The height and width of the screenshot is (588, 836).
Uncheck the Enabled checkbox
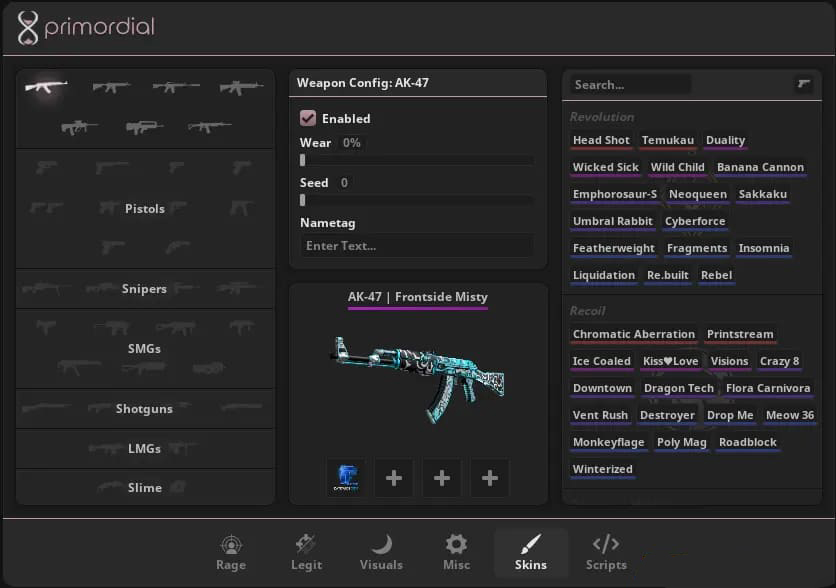pos(308,118)
